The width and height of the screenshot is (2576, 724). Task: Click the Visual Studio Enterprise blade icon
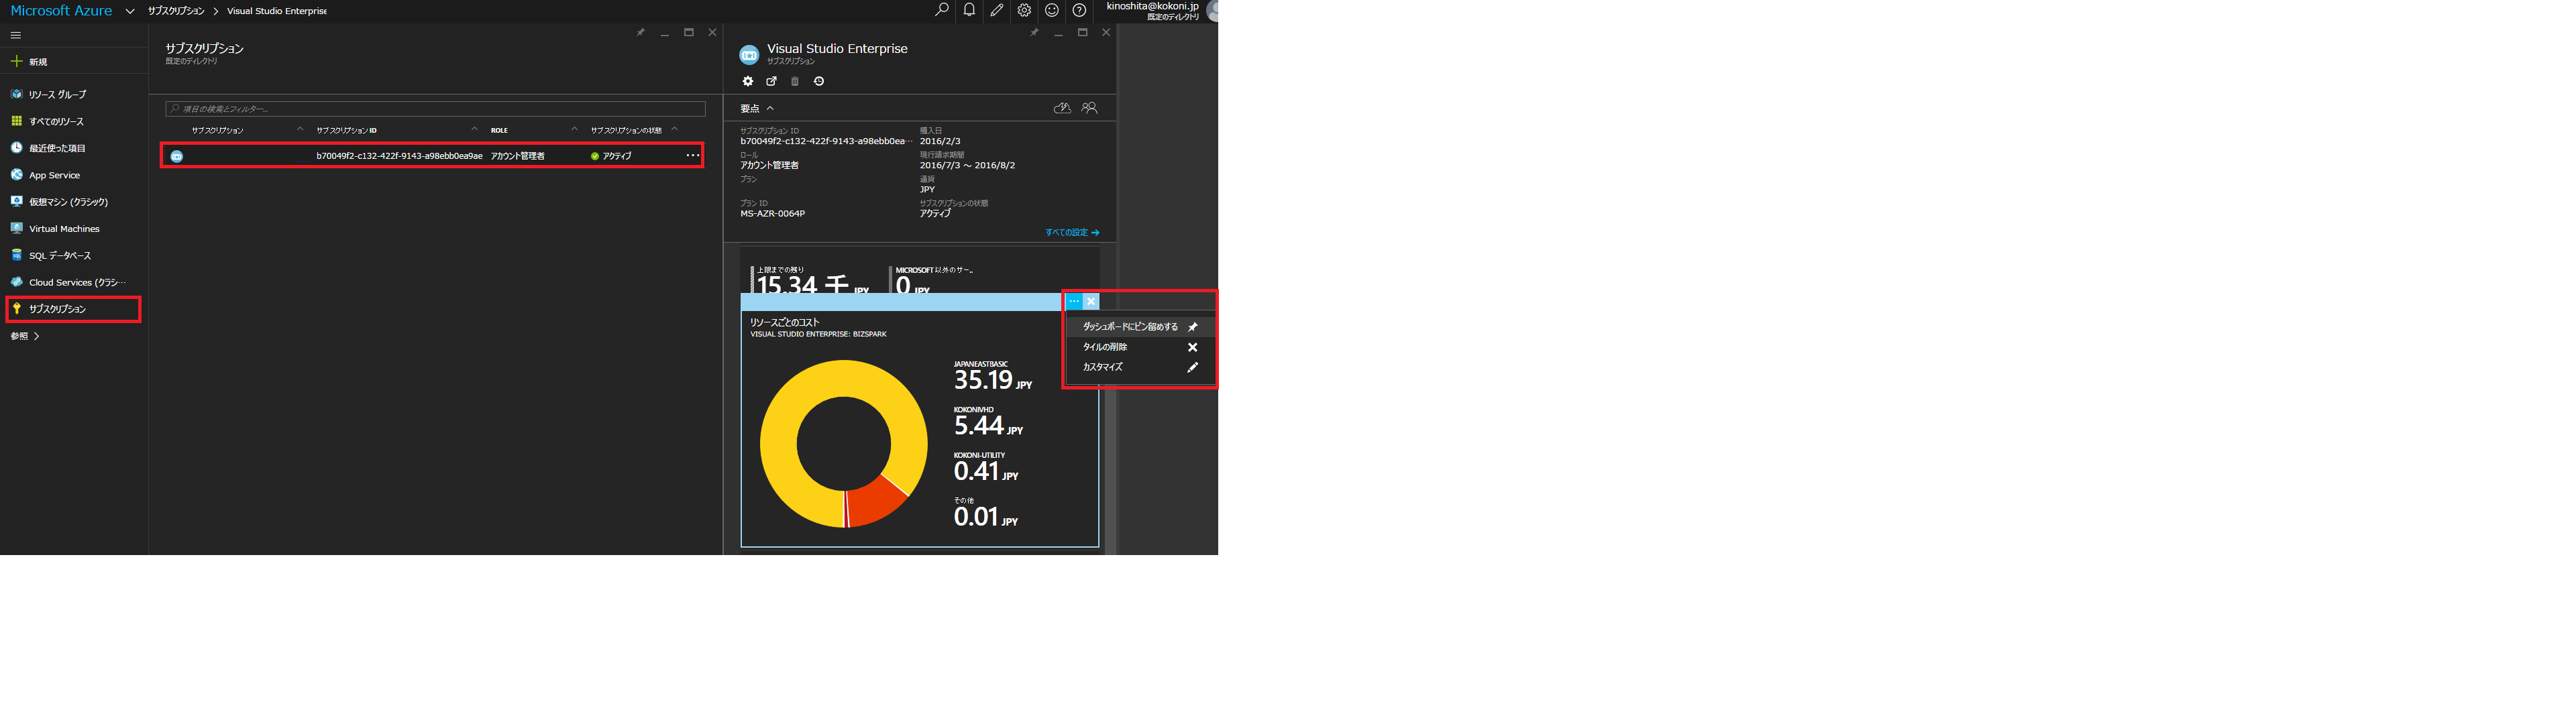749,54
